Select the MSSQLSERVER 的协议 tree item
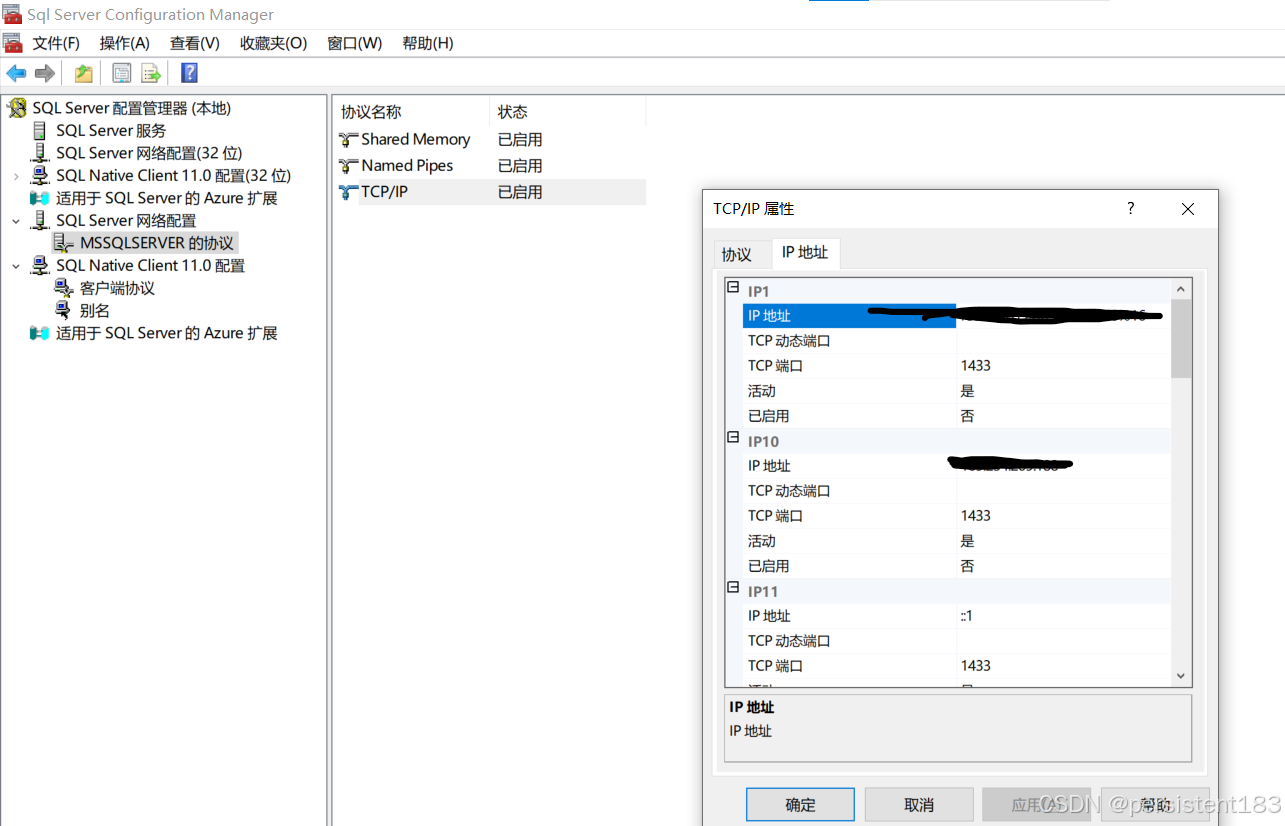Viewport: 1285px width, 826px height. pos(157,243)
